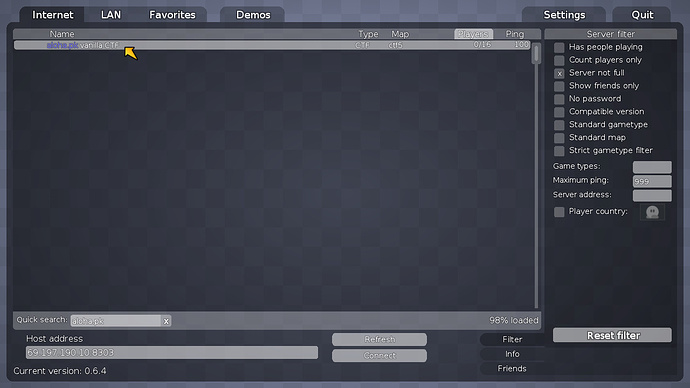Click the Reset filter button
This screenshot has height=388, width=690.
point(612,335)
